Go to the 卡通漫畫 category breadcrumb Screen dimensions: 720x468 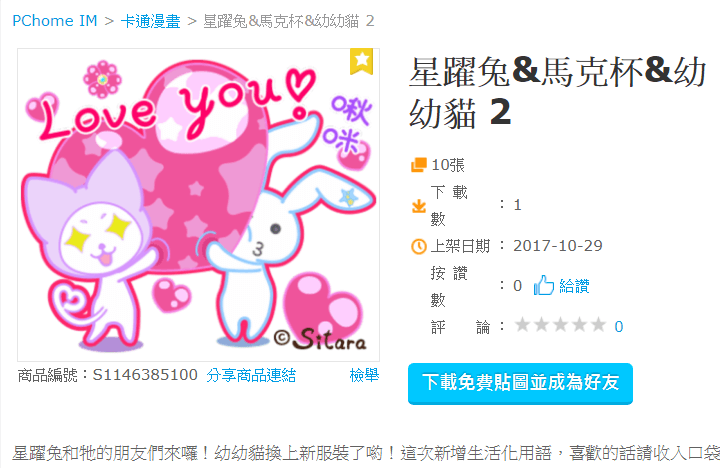151,21
